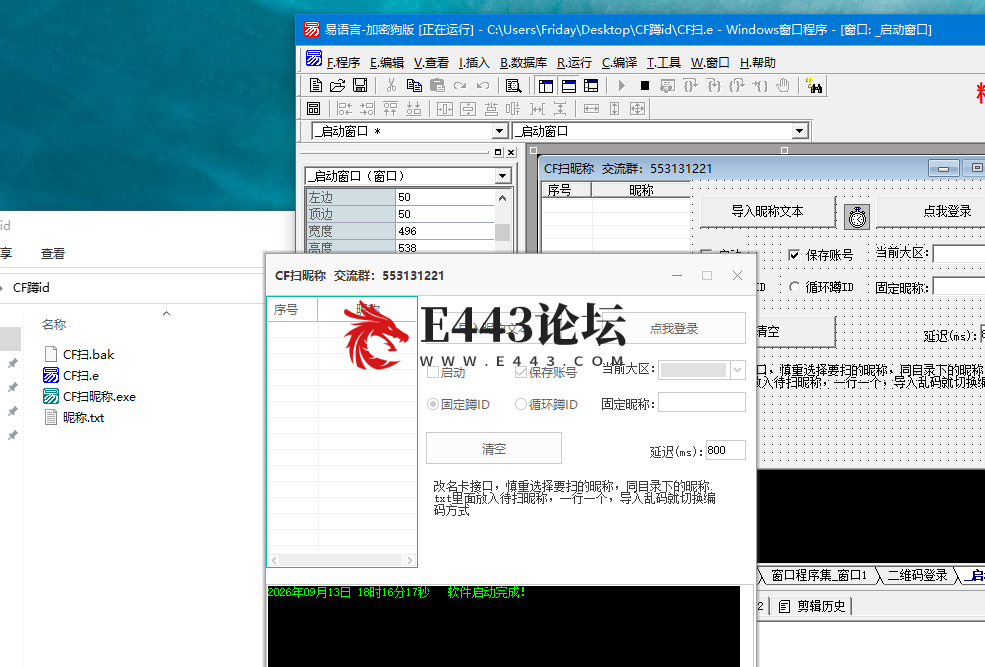This screenshot has width=985, height=667.
Task: Click the 宽度 property value 496
Action: click(x=445, y=231)
